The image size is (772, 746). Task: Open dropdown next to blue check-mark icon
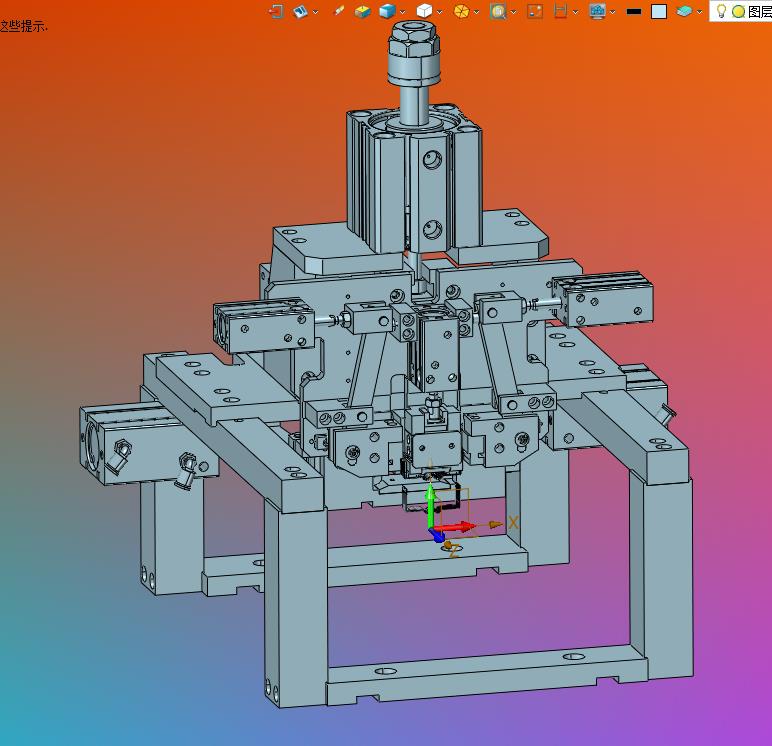coord(315,12)
